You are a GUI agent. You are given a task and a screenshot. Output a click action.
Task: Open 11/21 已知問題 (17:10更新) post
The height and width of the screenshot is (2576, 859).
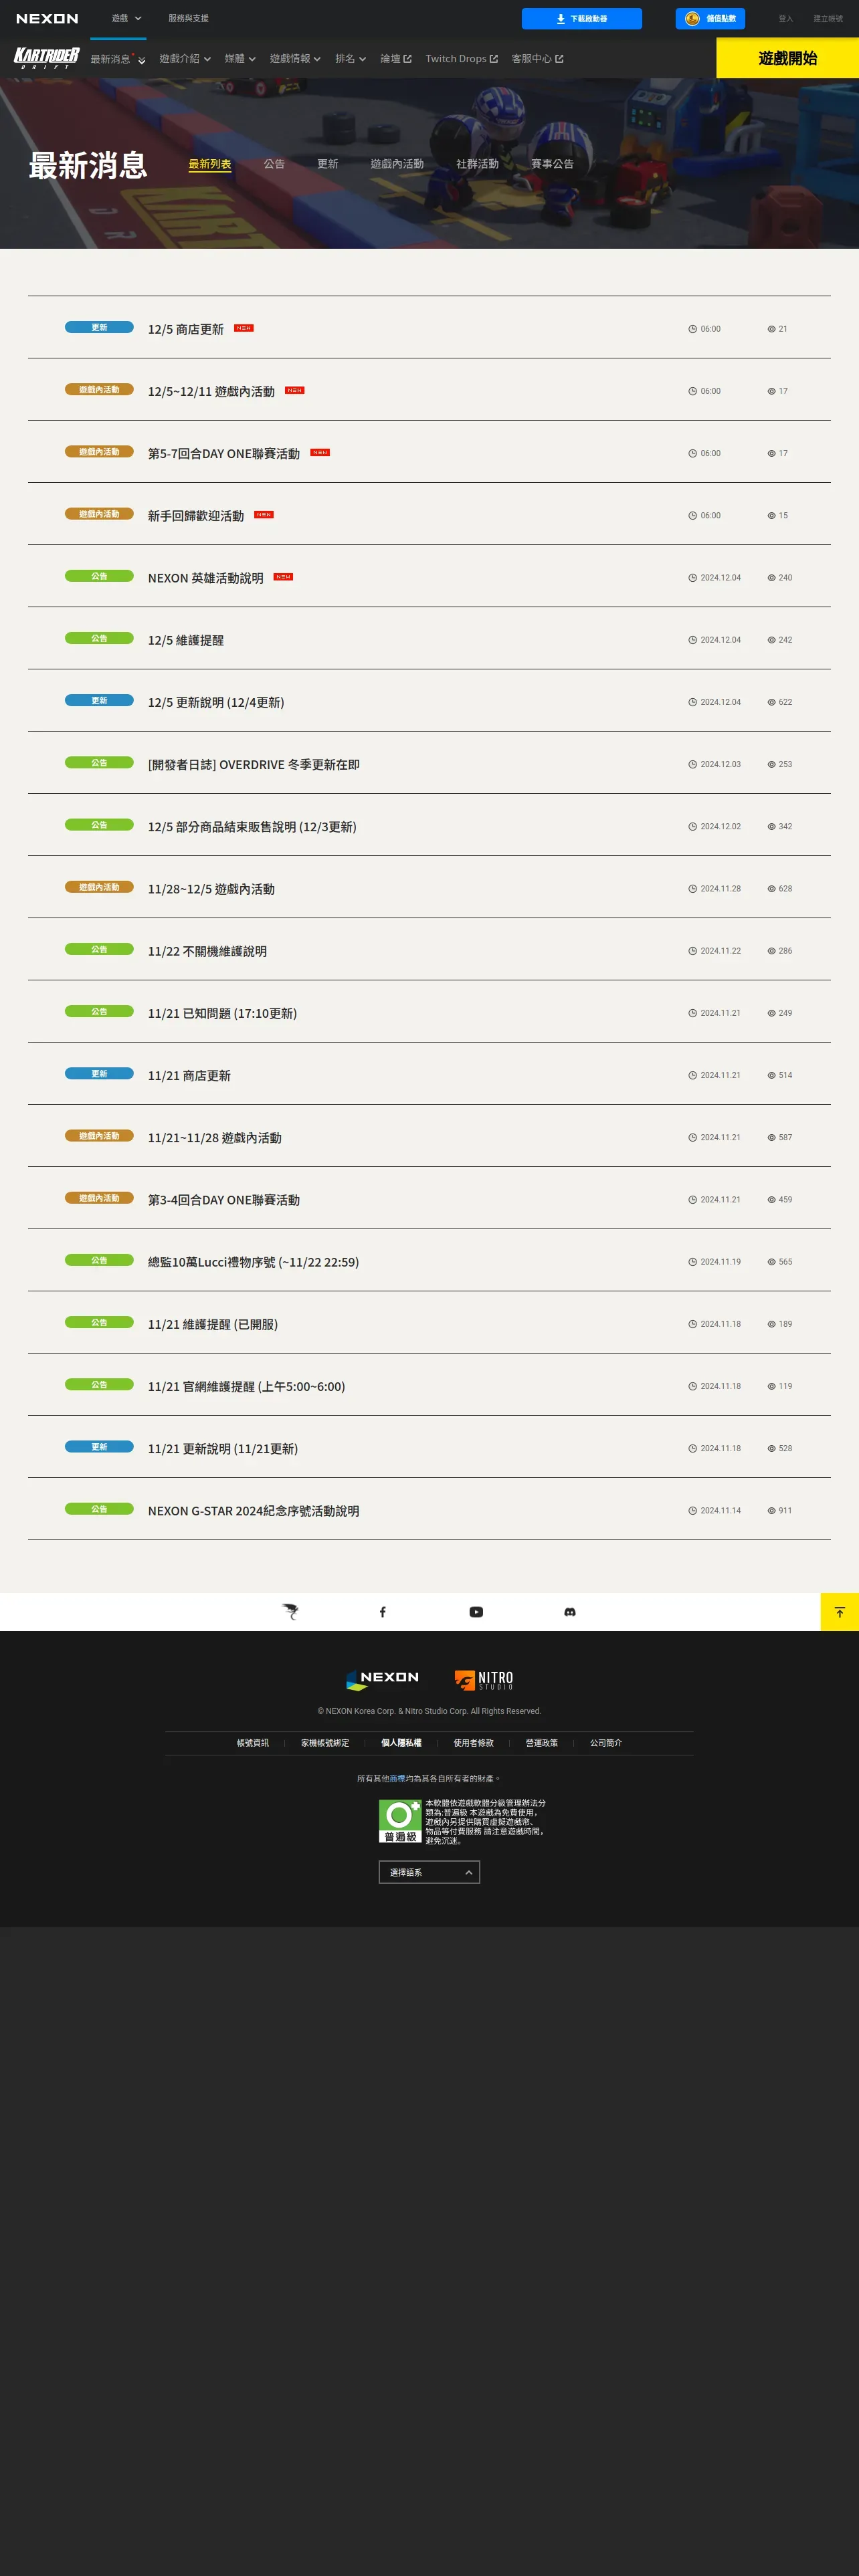(x=222, y=1013)
